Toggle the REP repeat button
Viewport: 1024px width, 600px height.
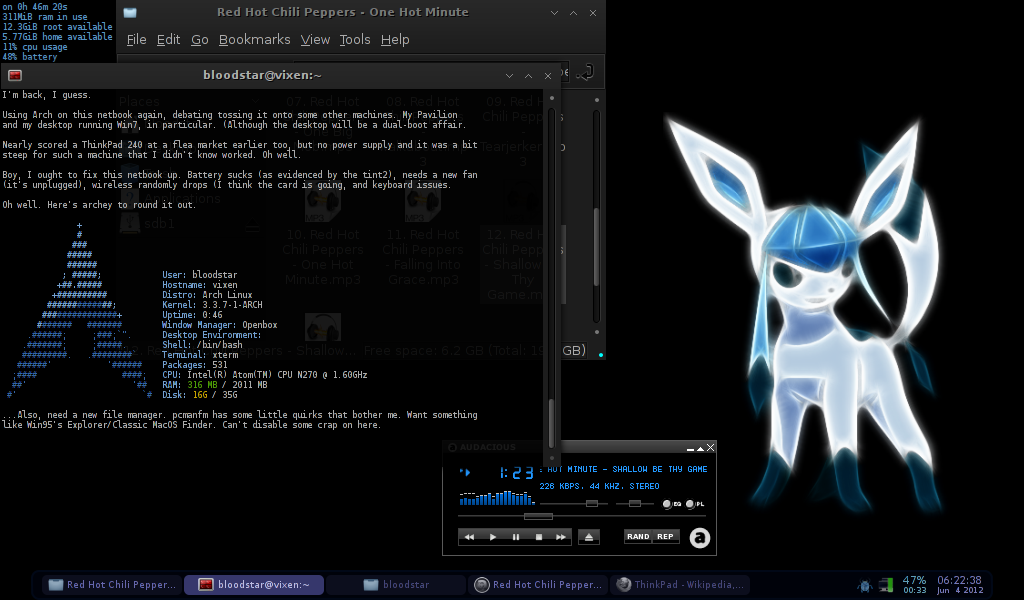pos(666,537)
